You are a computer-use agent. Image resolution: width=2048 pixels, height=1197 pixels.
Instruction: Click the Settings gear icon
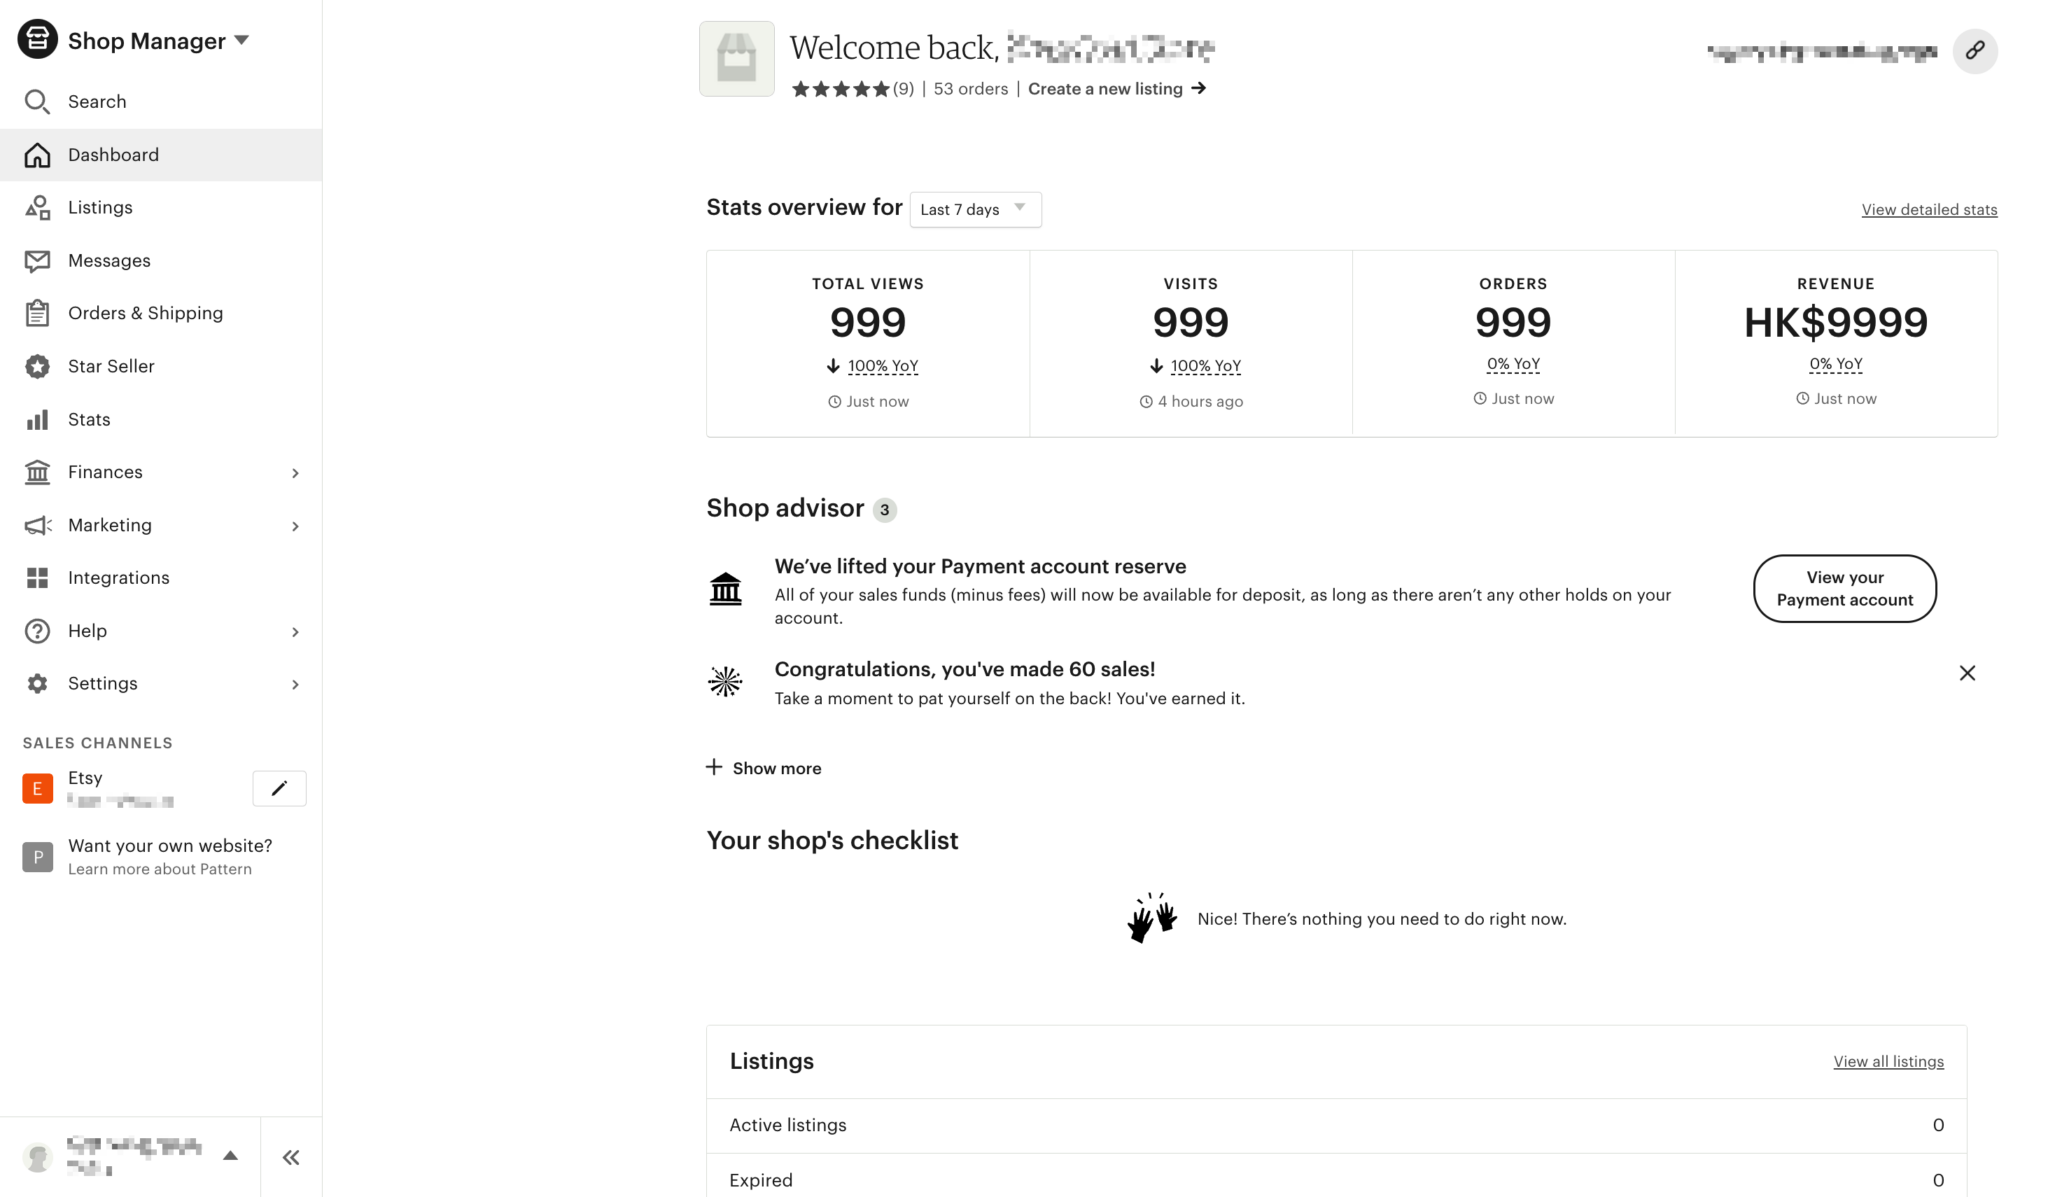tap(37, 683)
